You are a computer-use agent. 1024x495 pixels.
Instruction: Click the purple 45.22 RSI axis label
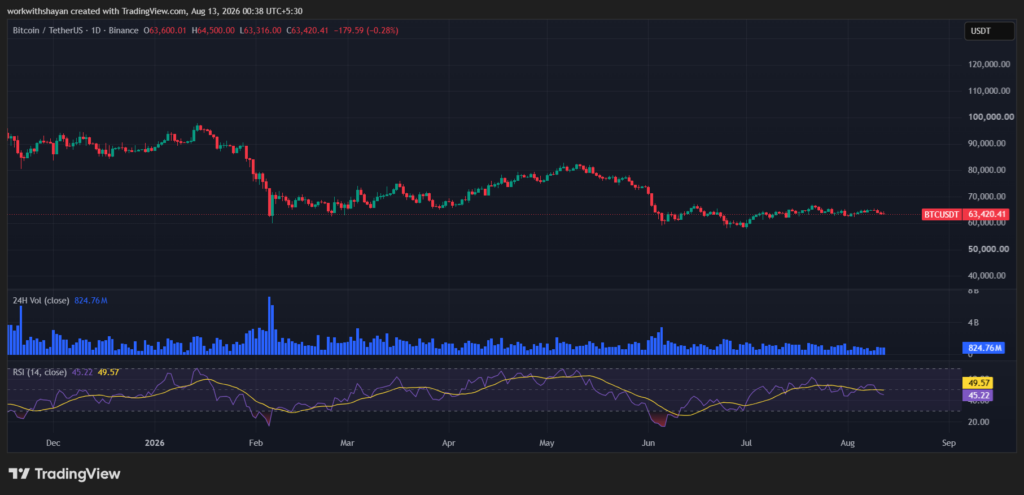(976, 395)
